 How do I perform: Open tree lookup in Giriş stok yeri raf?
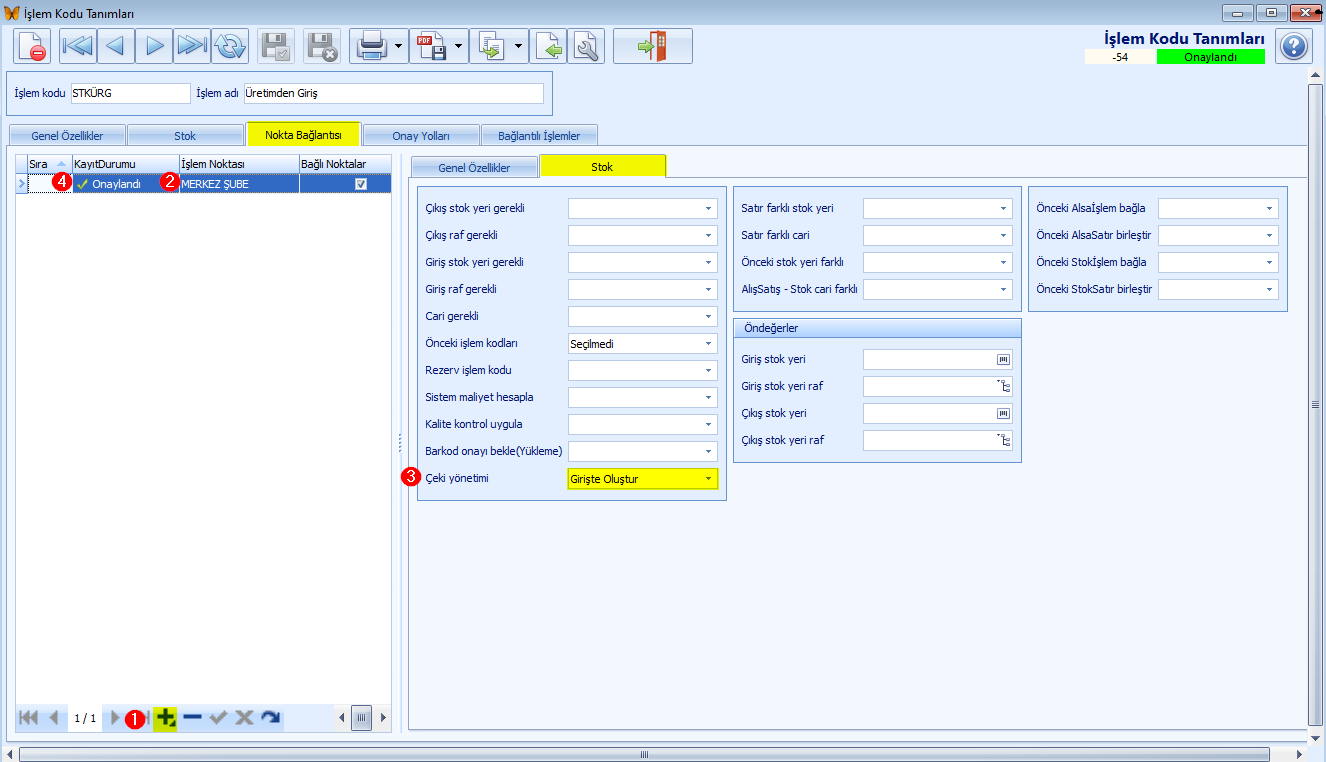pyautogui.click(x=1003, y=386)
